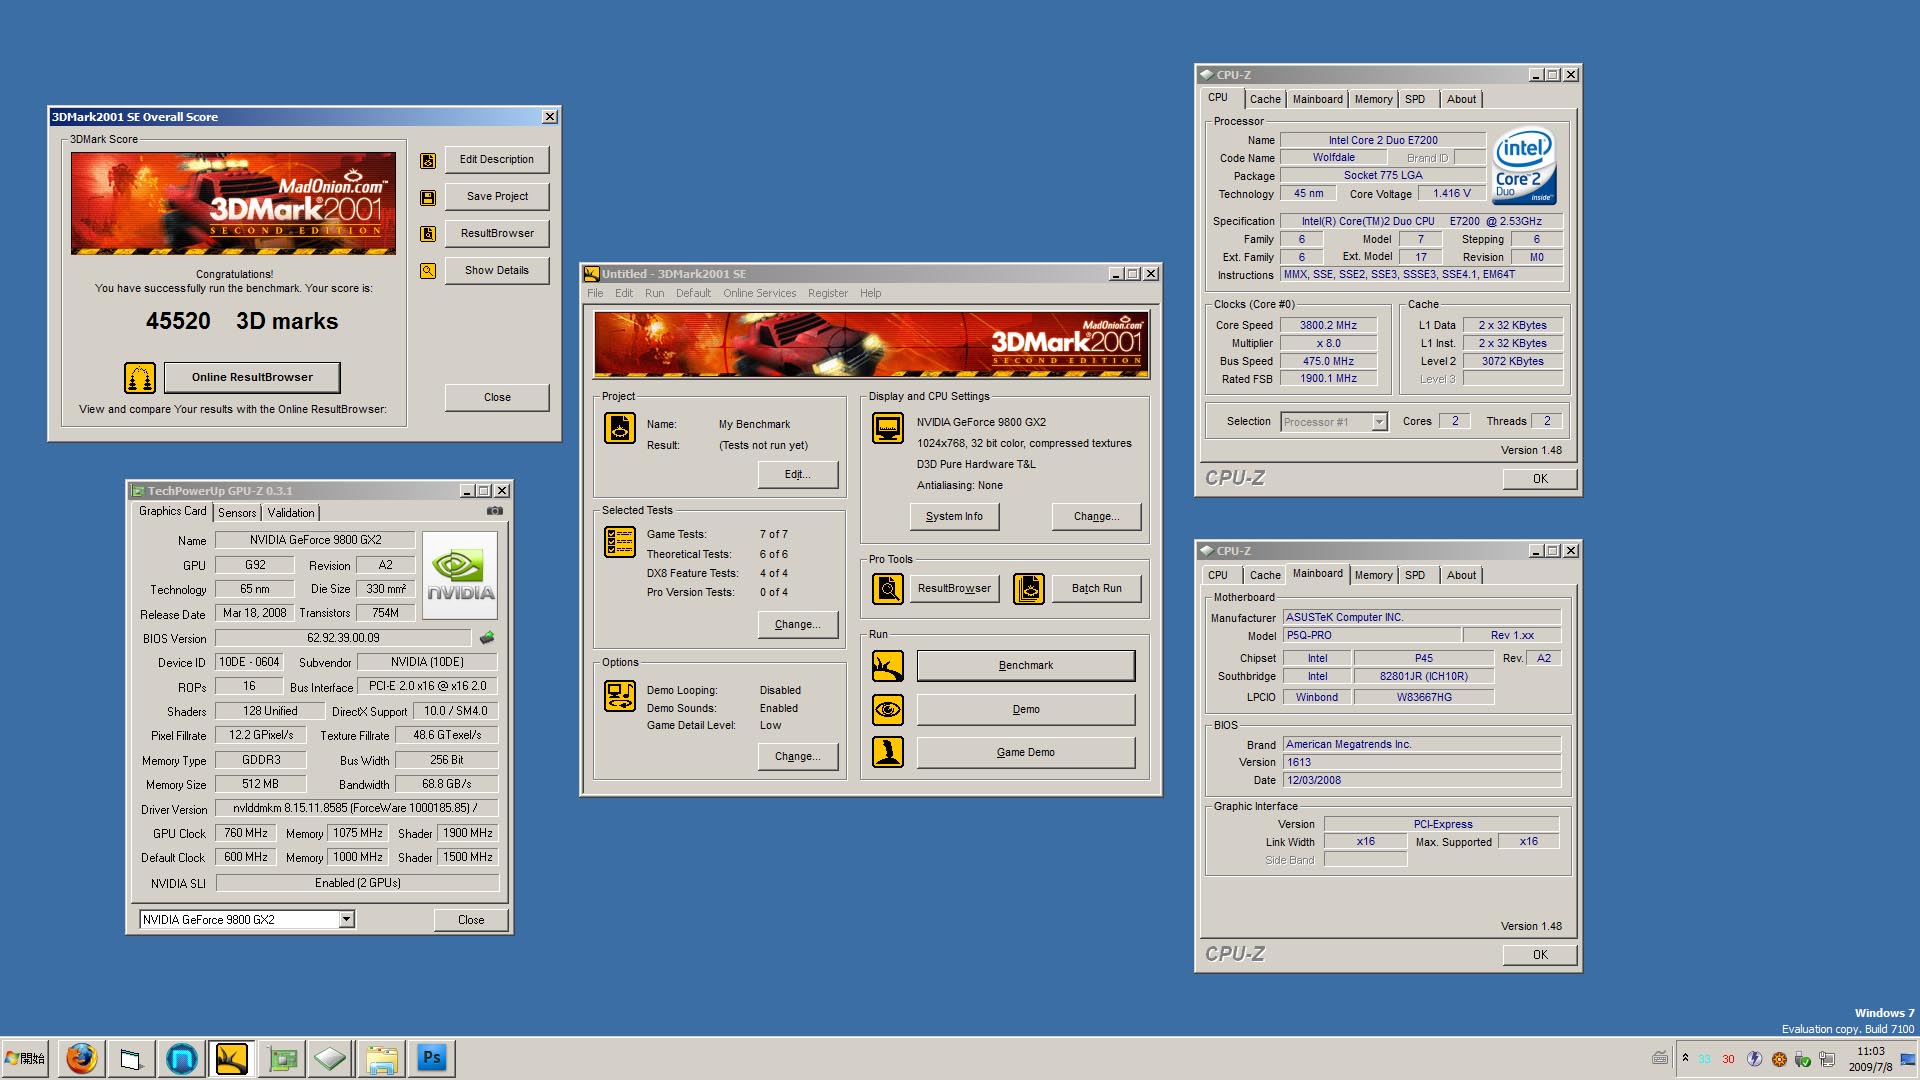Click Close button in GPU-Z window
The image size is (1920, 1080).
[x=471, y=920]
